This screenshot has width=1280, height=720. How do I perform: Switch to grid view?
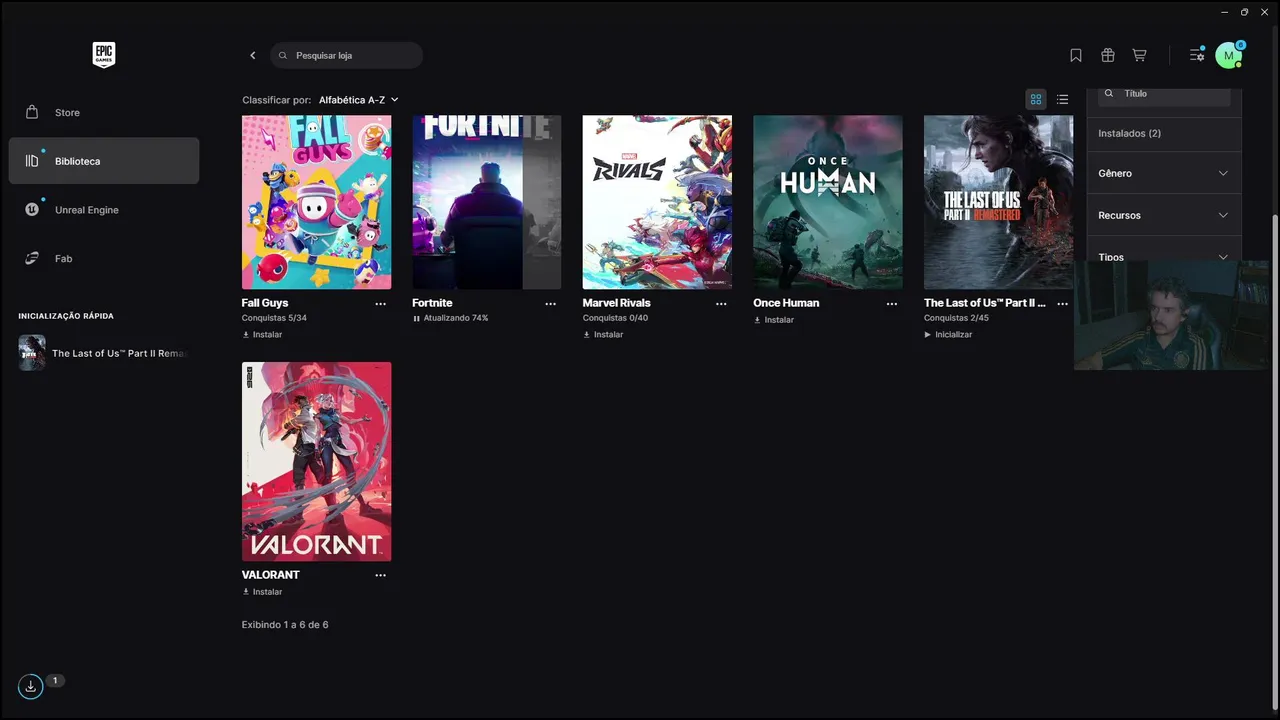[x=1036, y=99]
